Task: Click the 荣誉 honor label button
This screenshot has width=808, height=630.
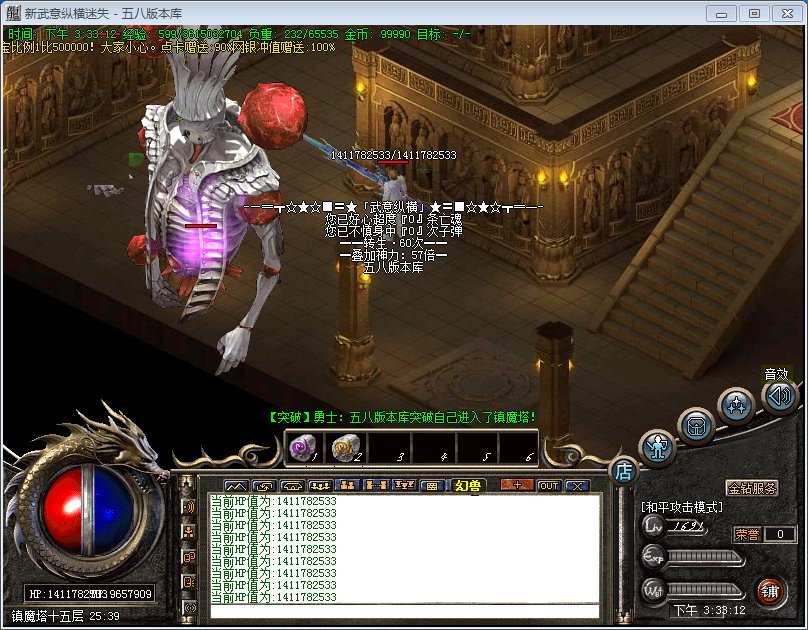Action: (747, 534)
